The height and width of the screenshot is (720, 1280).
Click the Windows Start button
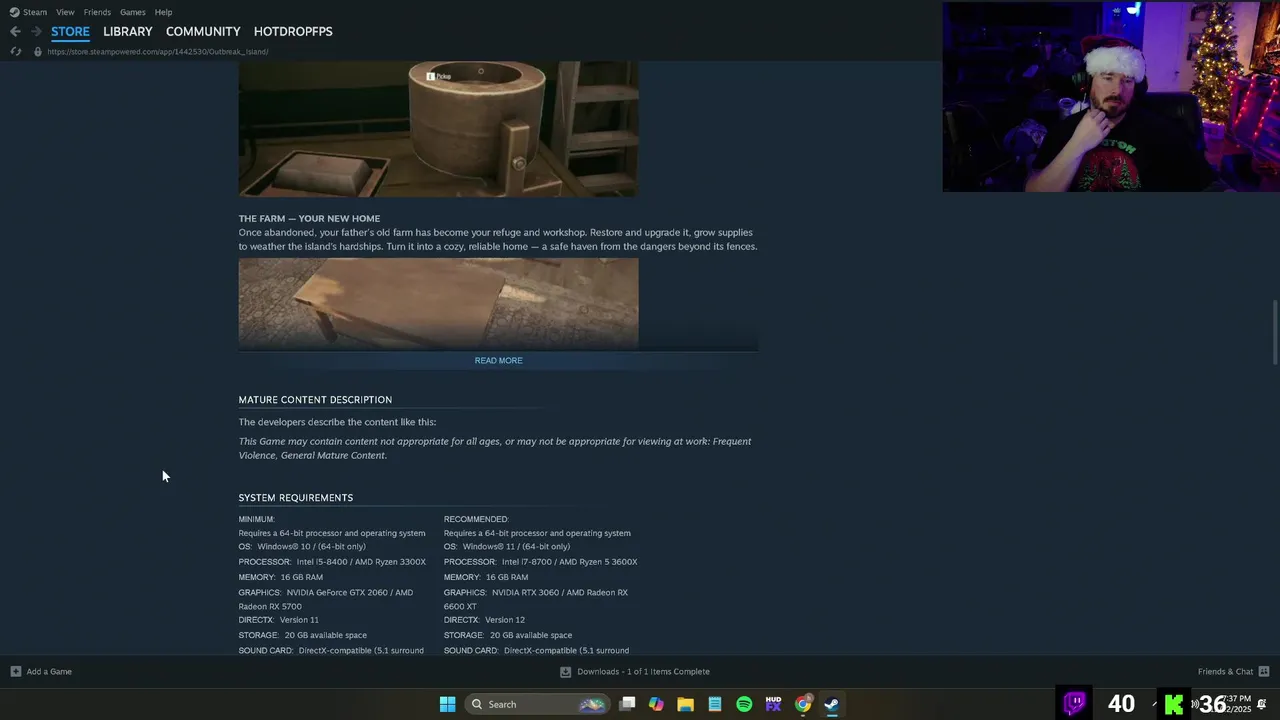point(447,704)
